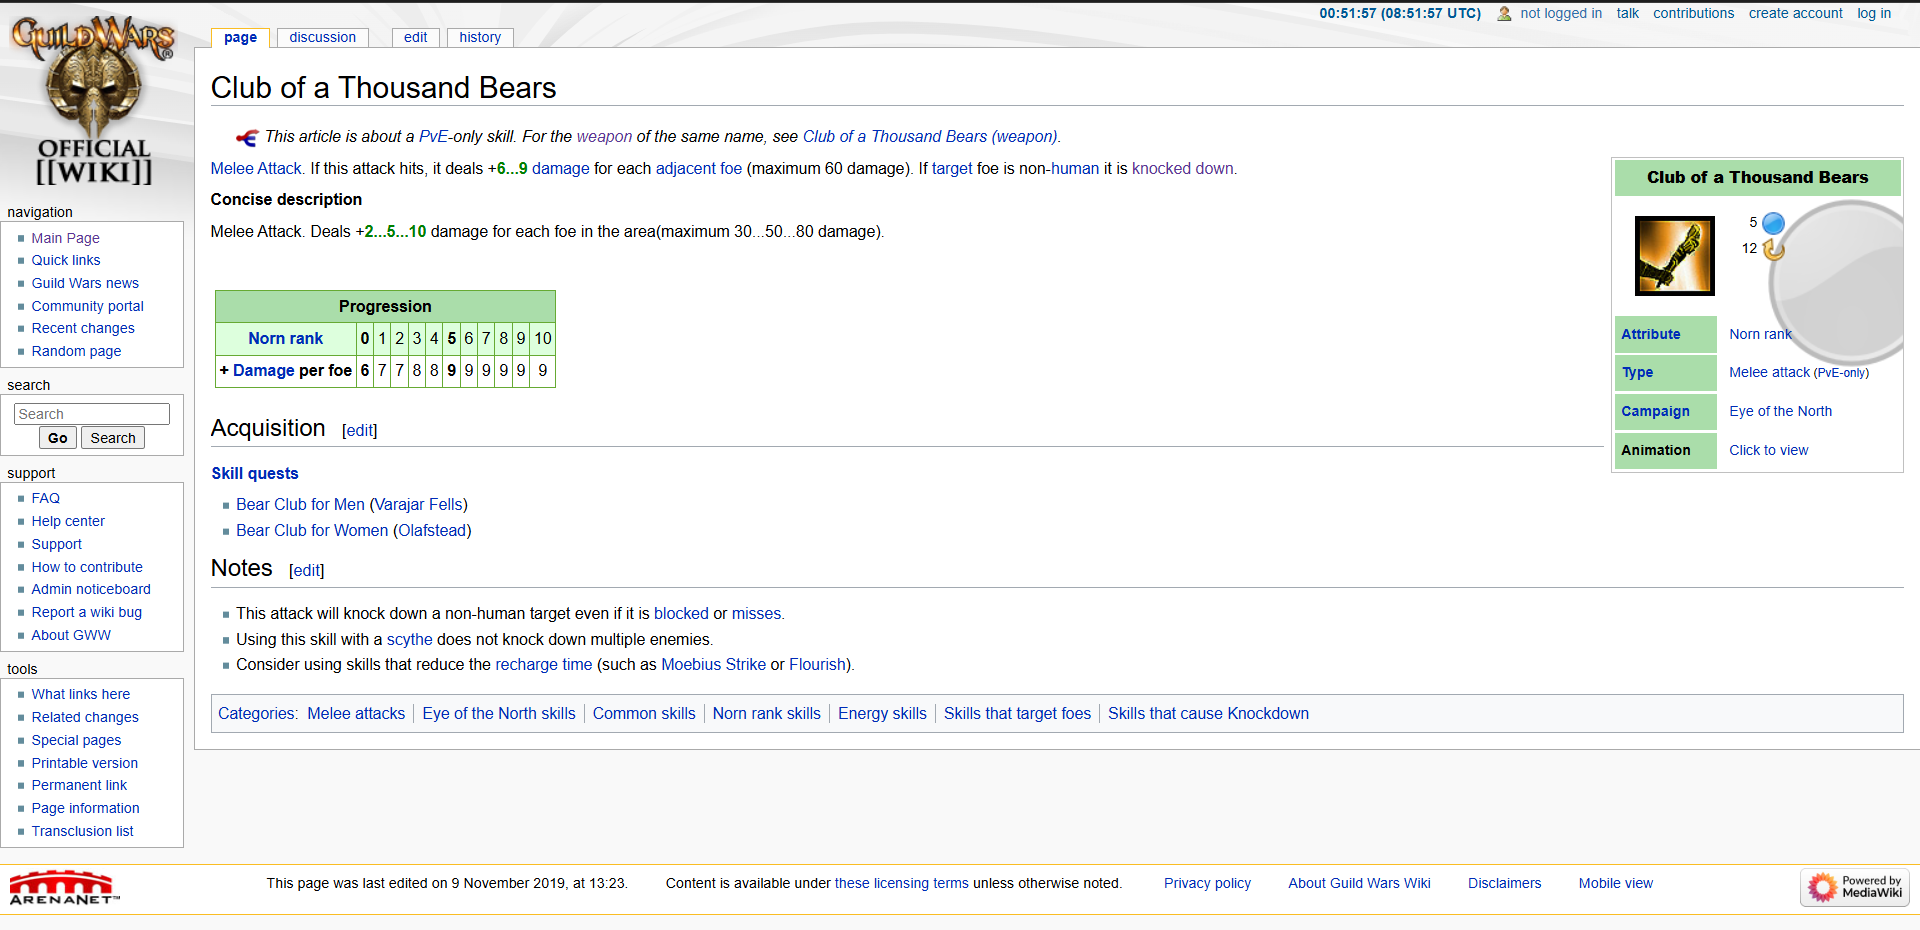Image resolution: width=1920 pixels, height=930 pixels.
Task: Open the scythe link in Notes
Action: (410, 639)
